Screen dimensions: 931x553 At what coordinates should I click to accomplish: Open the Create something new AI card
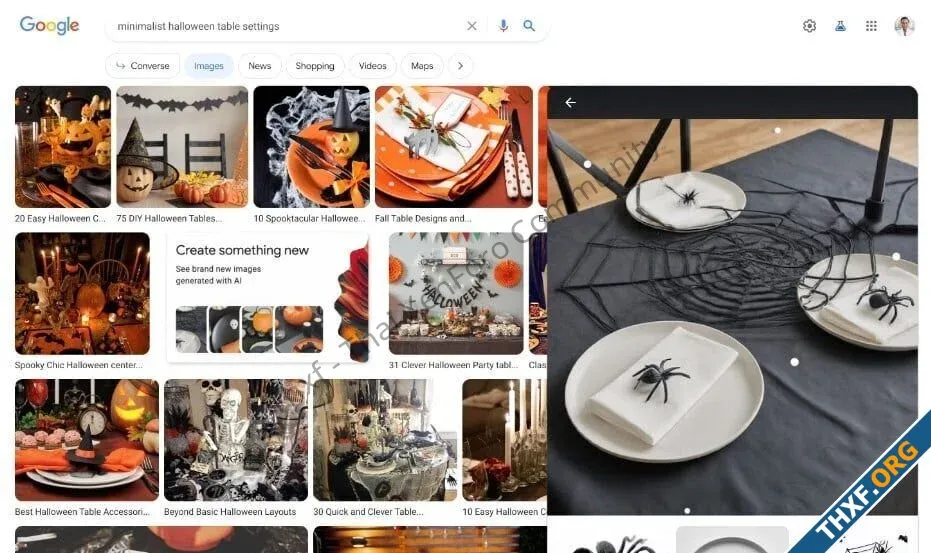click(x=268, y=298)
